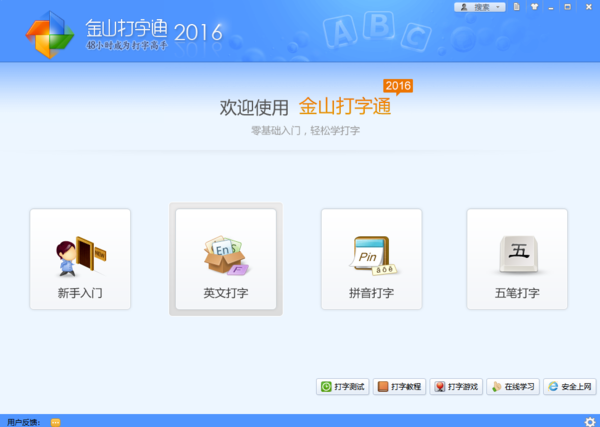Click the orange 2016 version badge
The image size is (600, 427).
(x=398, y=86)
